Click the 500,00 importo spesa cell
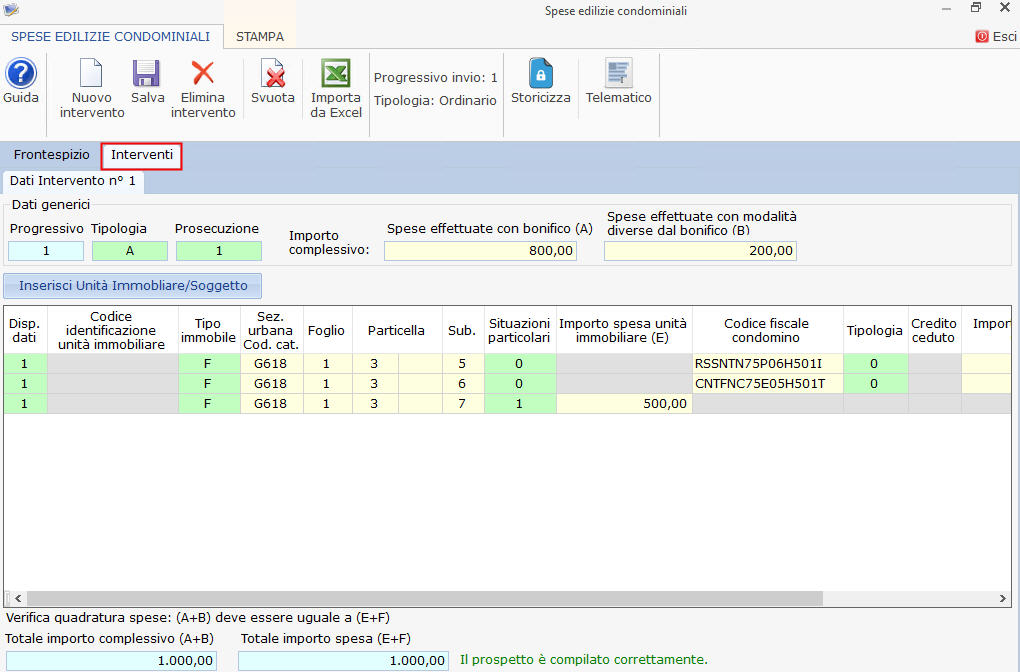Image resolution: width=1020 pixels, height=672 pixels. (624, 403)
